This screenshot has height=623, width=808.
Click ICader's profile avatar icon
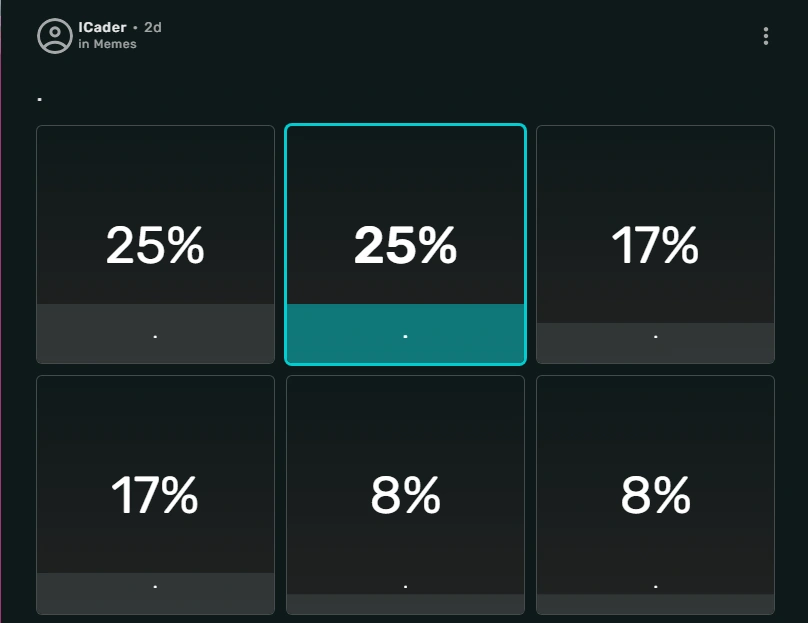[x=54, y=36]
